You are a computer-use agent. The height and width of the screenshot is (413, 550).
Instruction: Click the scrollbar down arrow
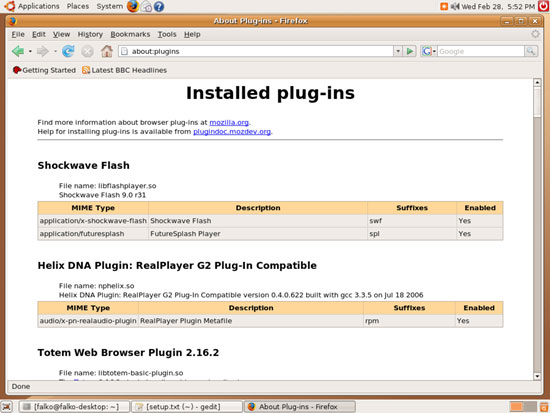point(537,376)
